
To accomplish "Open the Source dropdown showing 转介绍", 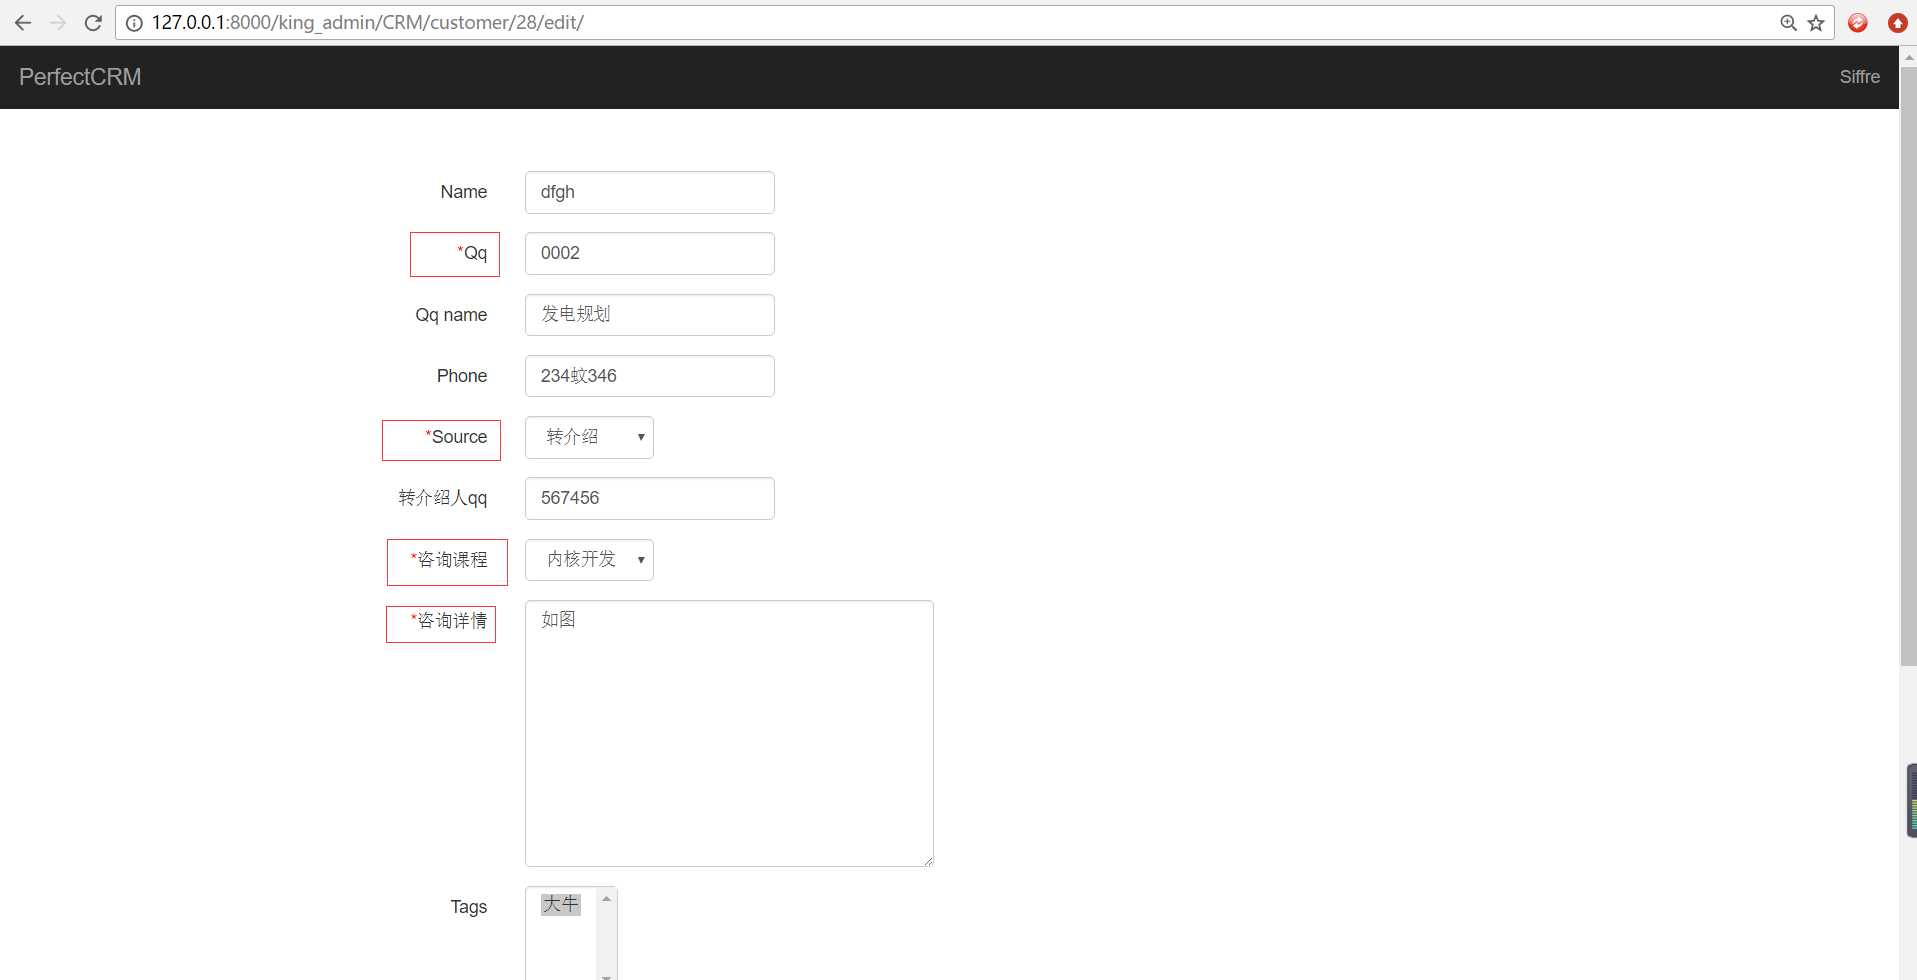I will pyautogui.click(x=589, y=437).
